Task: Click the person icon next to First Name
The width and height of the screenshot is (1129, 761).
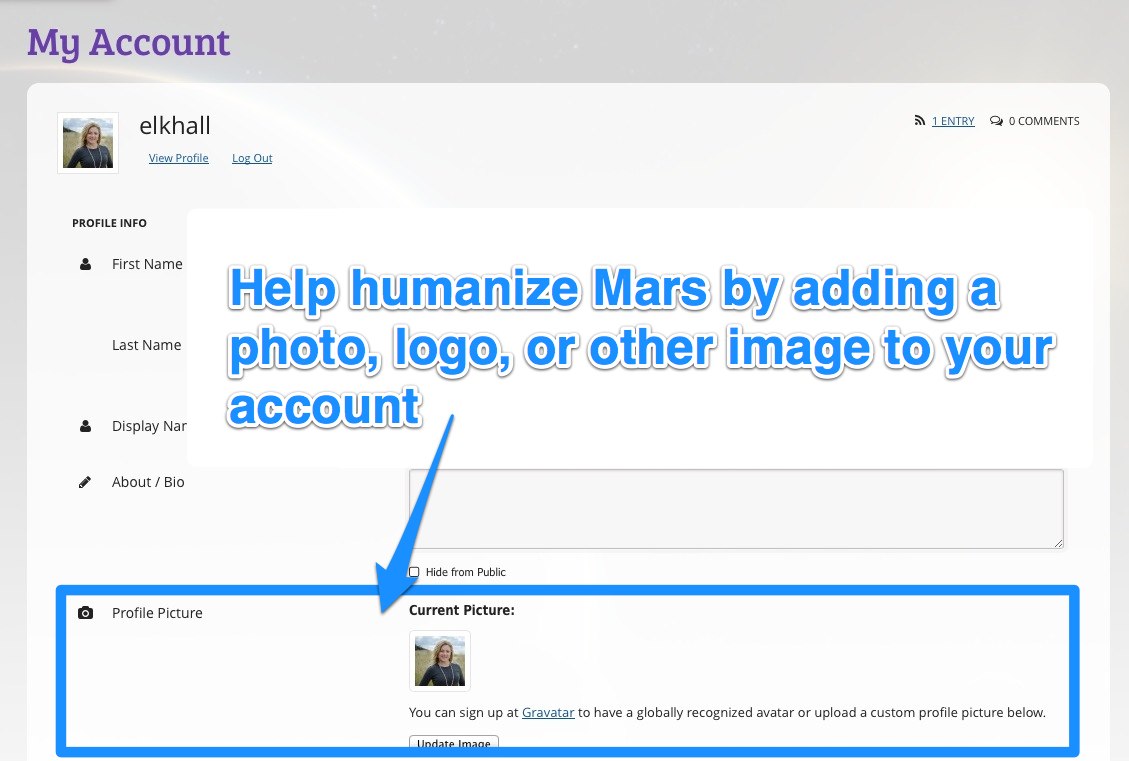Action: point(85,265)
